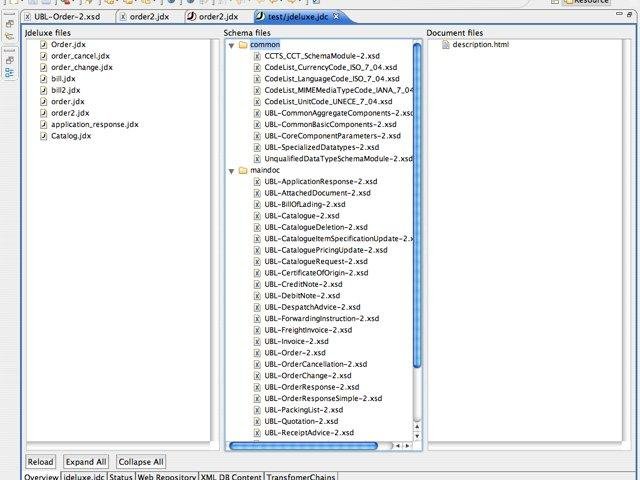Switch to the XML DB Content tab
The image size is (640, 480).
231,476
